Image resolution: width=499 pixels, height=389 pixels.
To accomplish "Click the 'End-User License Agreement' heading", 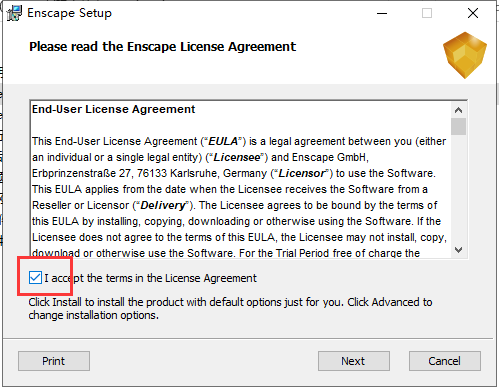I will [x=113, y=109].
